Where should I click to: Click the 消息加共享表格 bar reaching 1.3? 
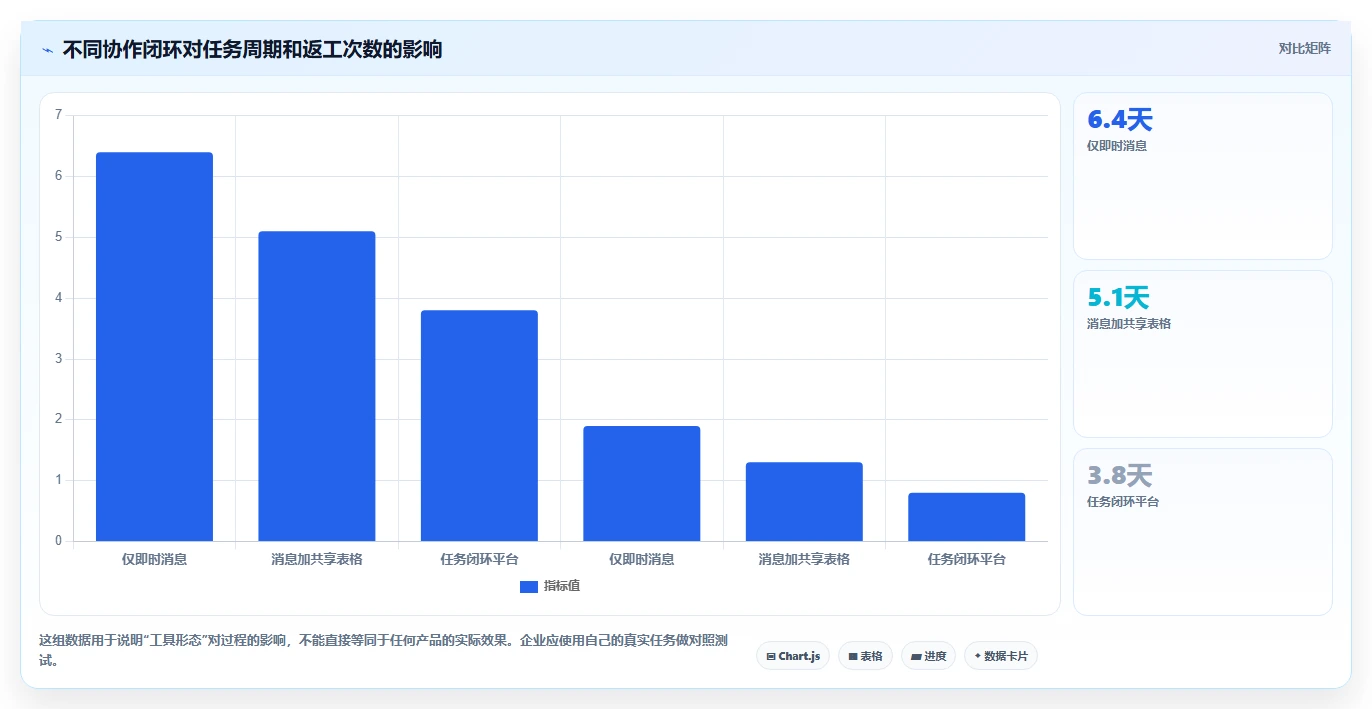point(804,502)
